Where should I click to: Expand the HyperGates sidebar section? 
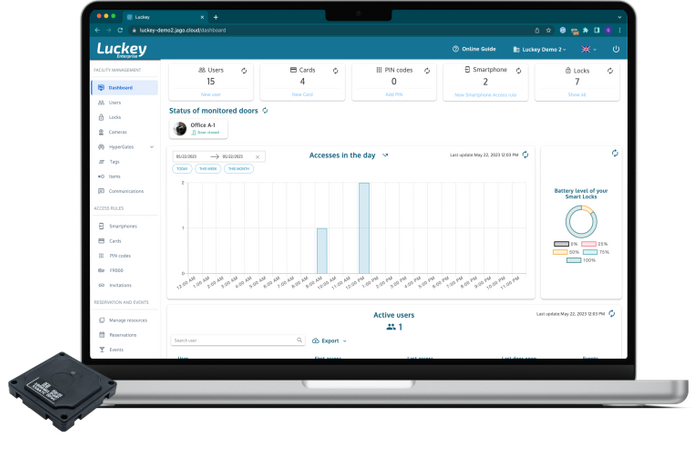151,147
